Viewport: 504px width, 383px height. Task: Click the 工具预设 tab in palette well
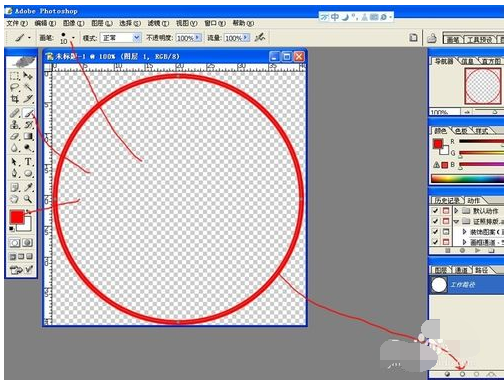point(479,40)
